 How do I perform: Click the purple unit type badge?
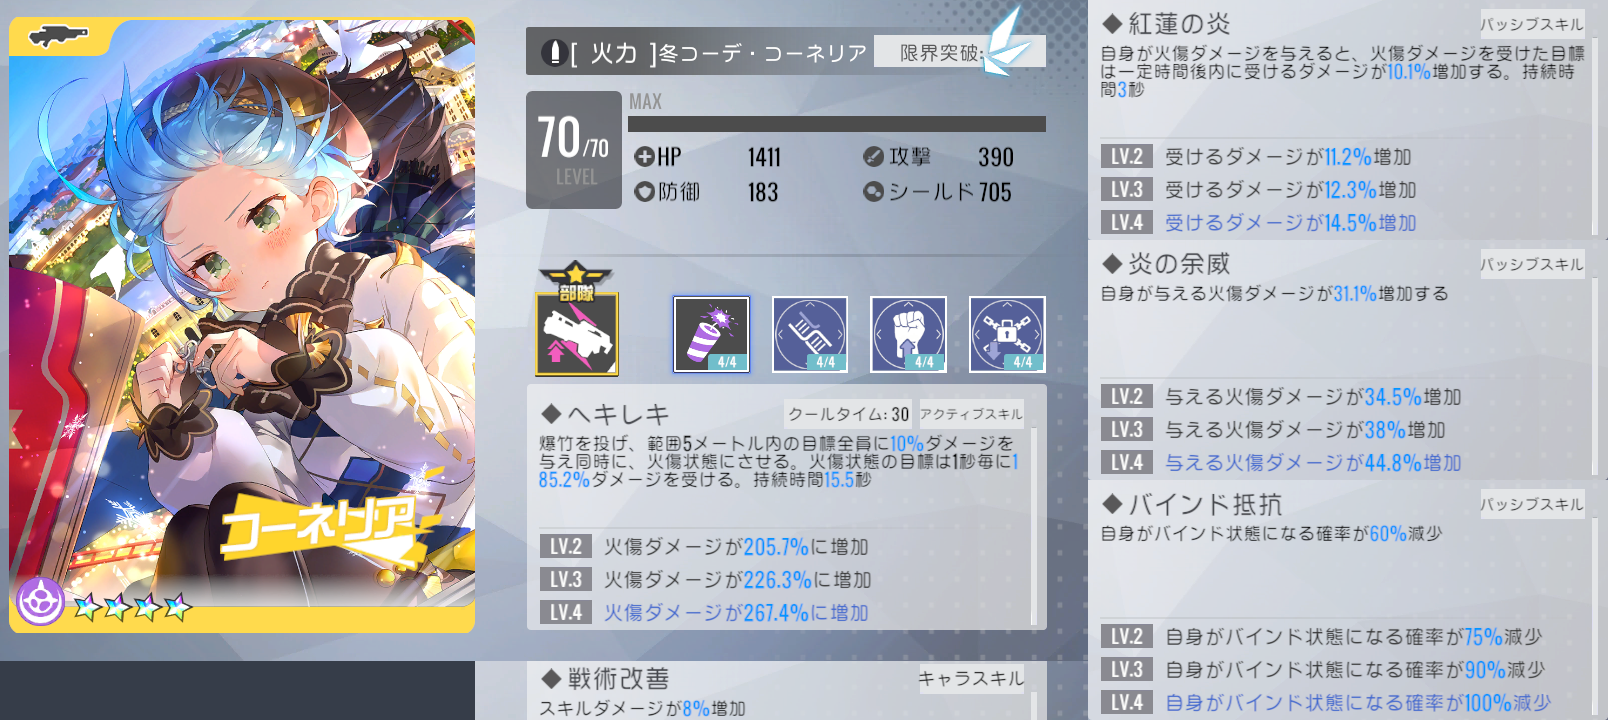(40, 602)
